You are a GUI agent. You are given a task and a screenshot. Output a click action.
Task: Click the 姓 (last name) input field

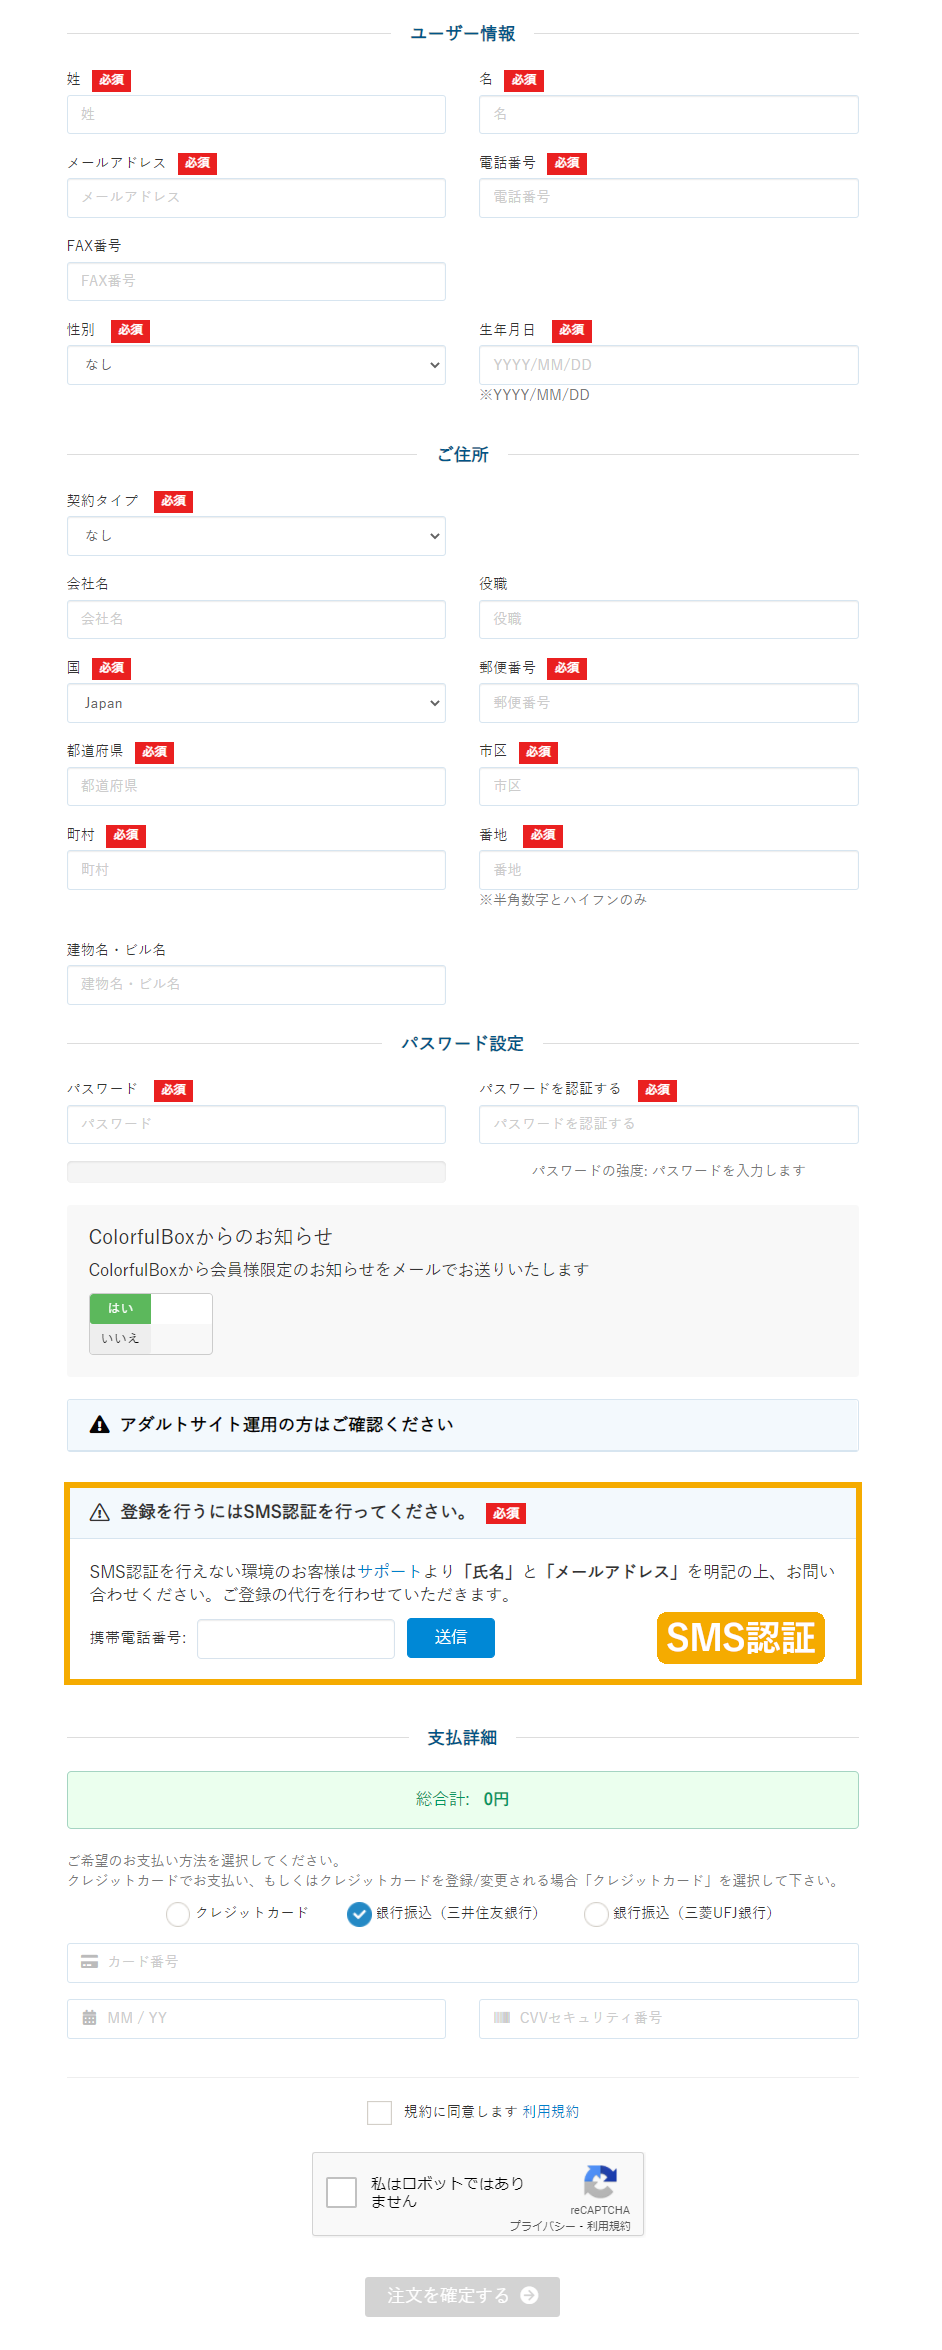pyautogui.click(x=256, y=114)
